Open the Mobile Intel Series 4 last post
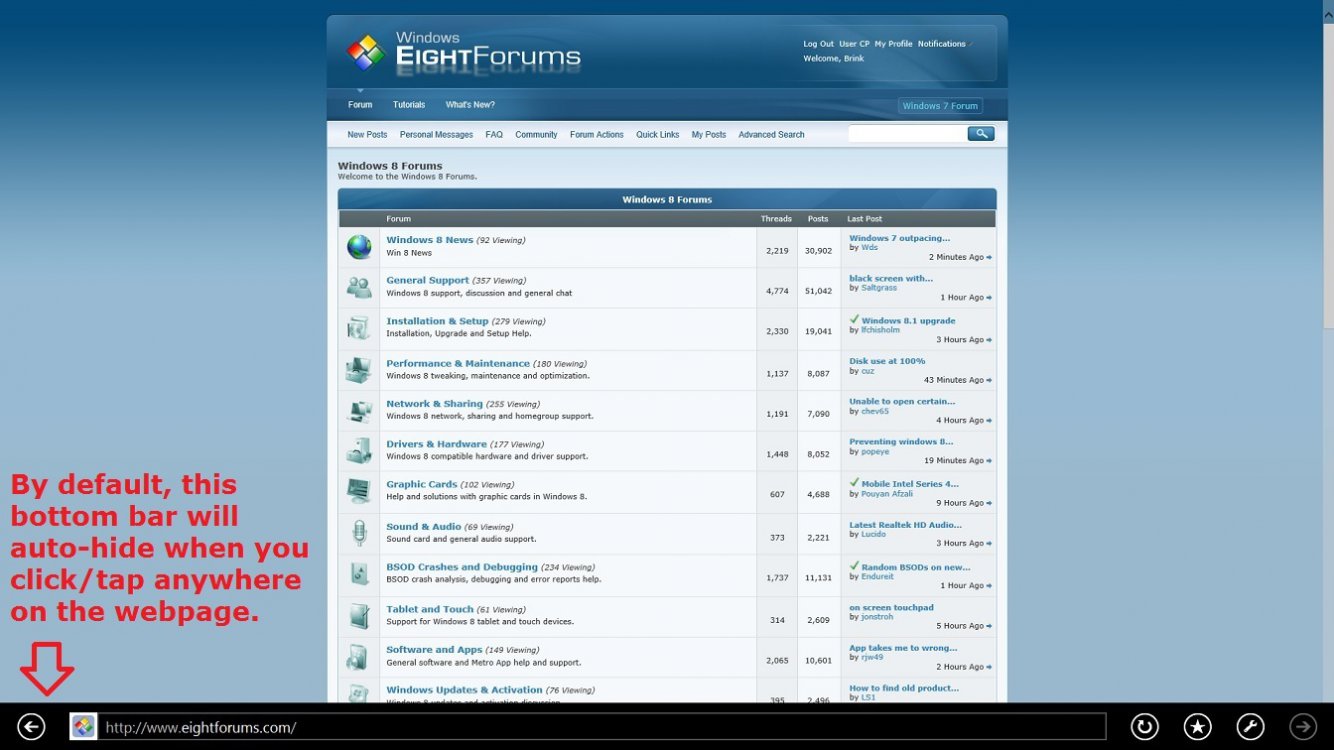 [910, 484]
